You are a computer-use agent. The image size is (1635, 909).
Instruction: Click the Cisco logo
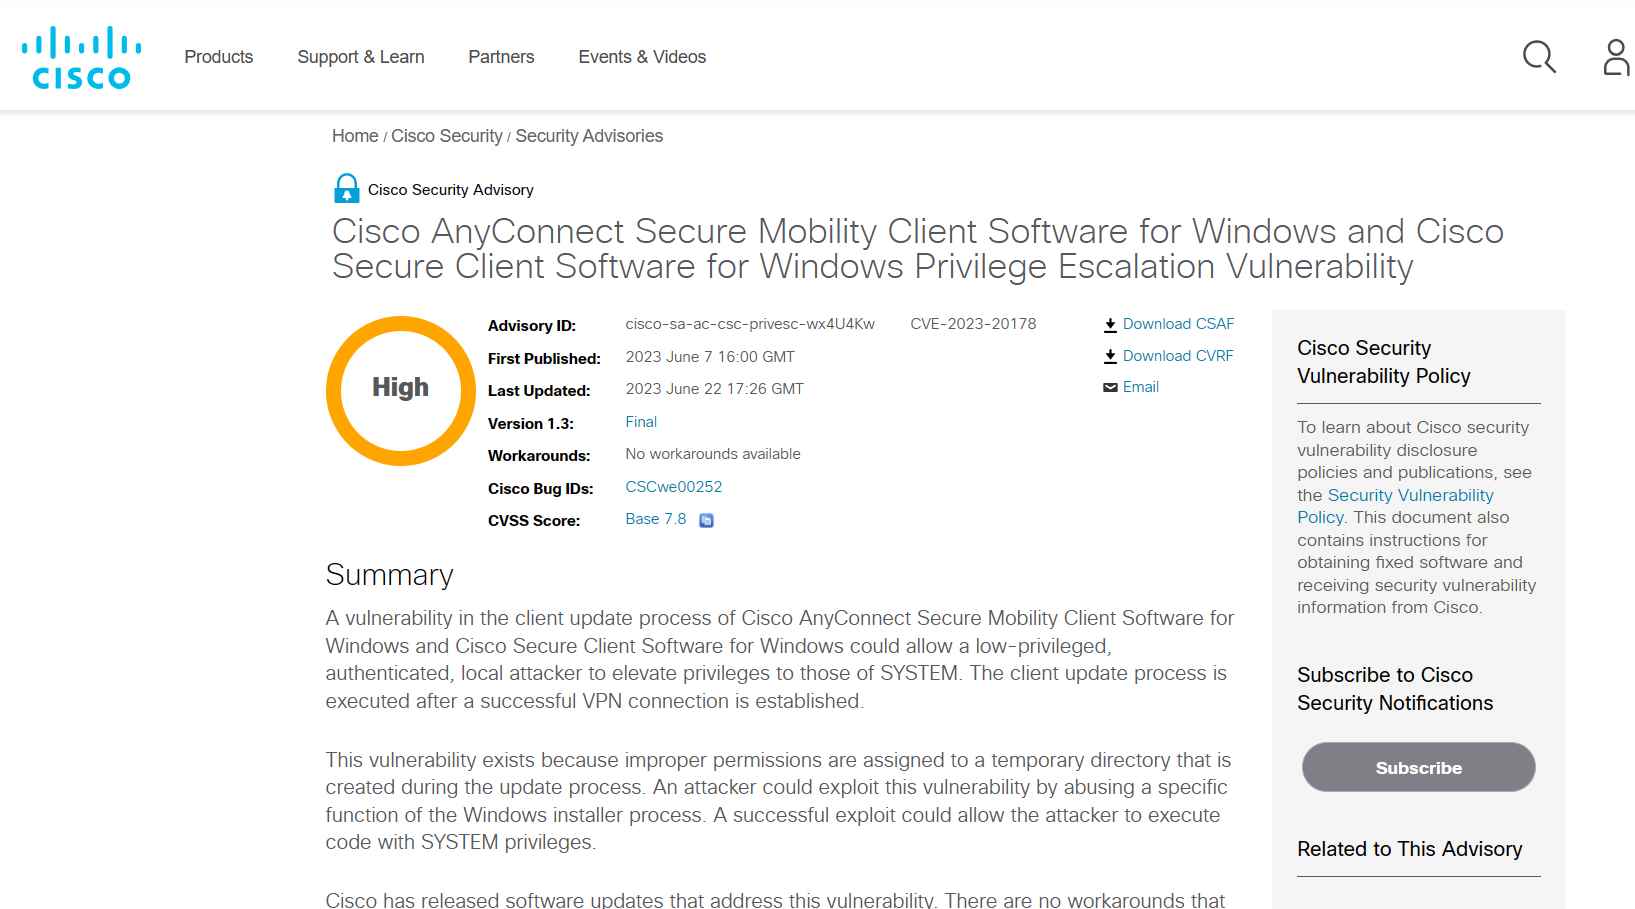(80, 55)
